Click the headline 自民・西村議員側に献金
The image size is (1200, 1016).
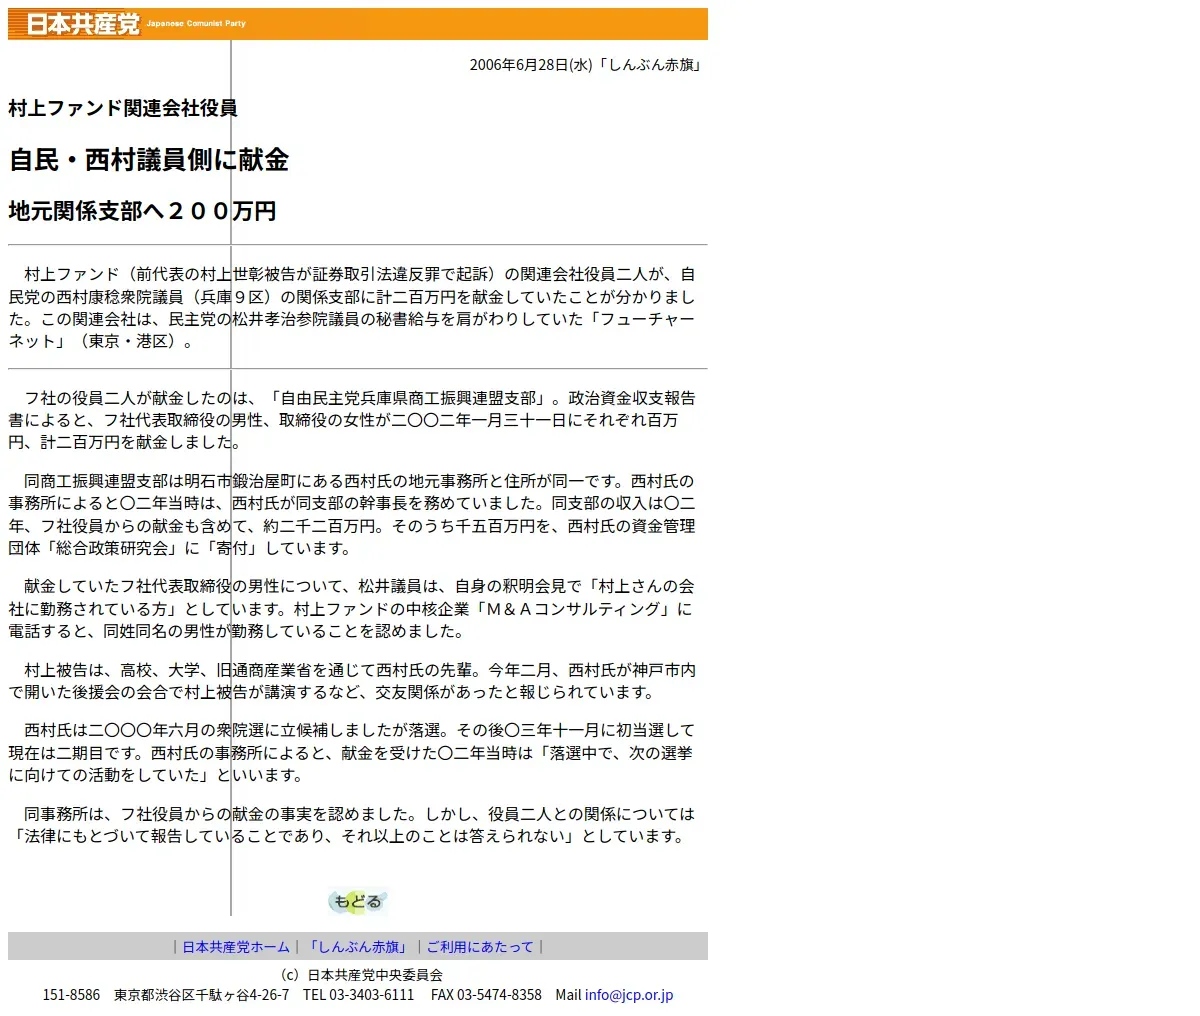pos(149,160)
